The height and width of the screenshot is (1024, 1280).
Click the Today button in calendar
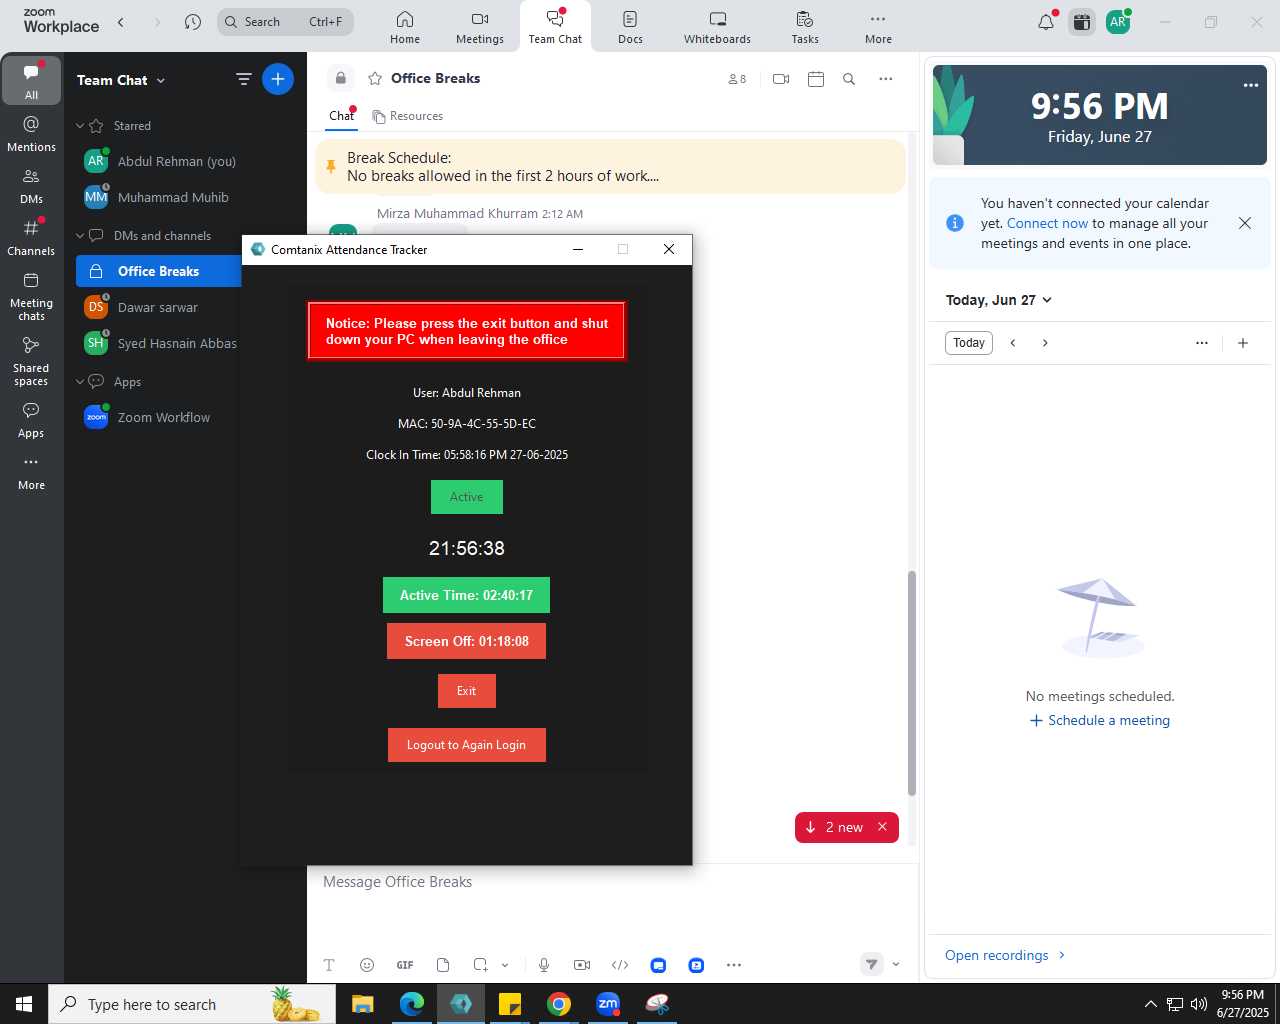click(x=969, y=343)
